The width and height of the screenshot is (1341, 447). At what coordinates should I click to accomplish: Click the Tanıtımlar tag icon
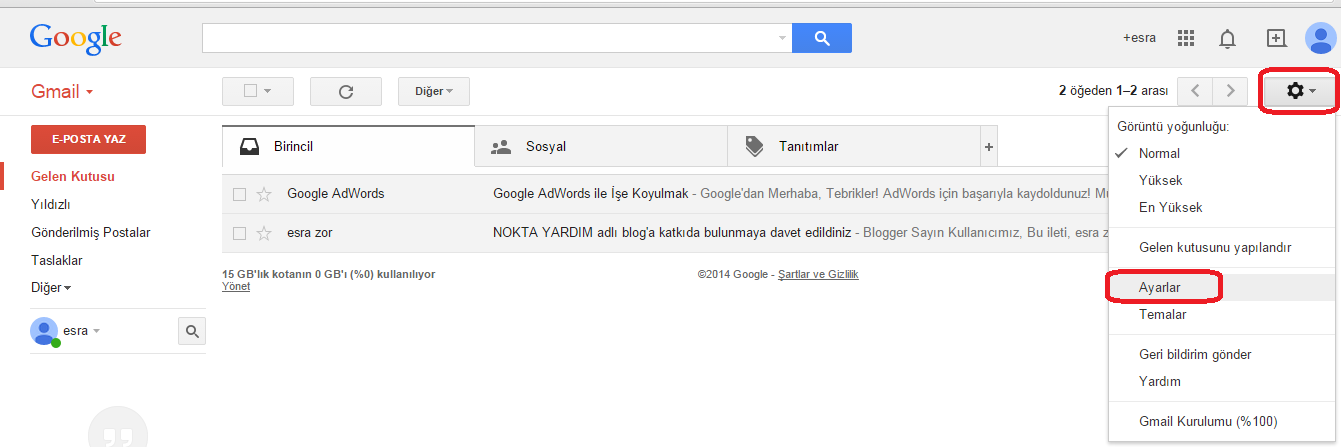coord(754,147)
